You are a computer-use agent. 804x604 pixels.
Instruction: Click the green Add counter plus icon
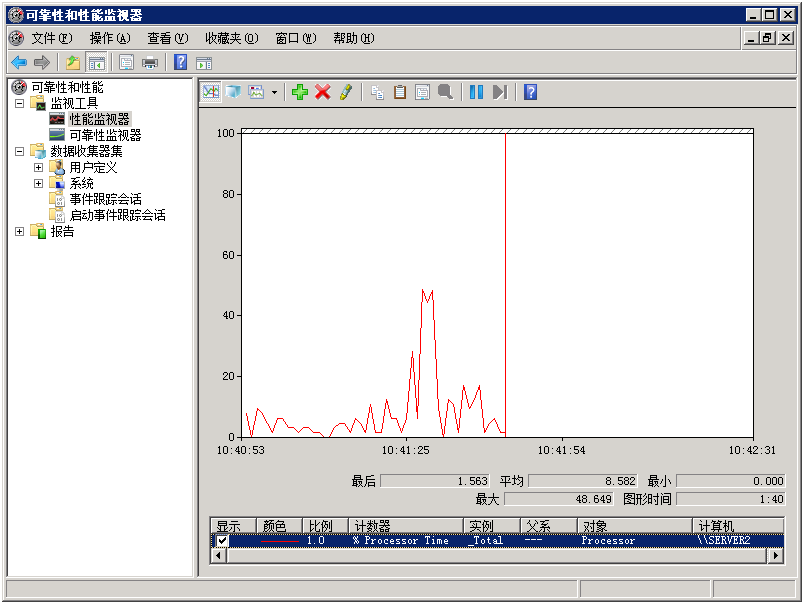coord(299,92)
